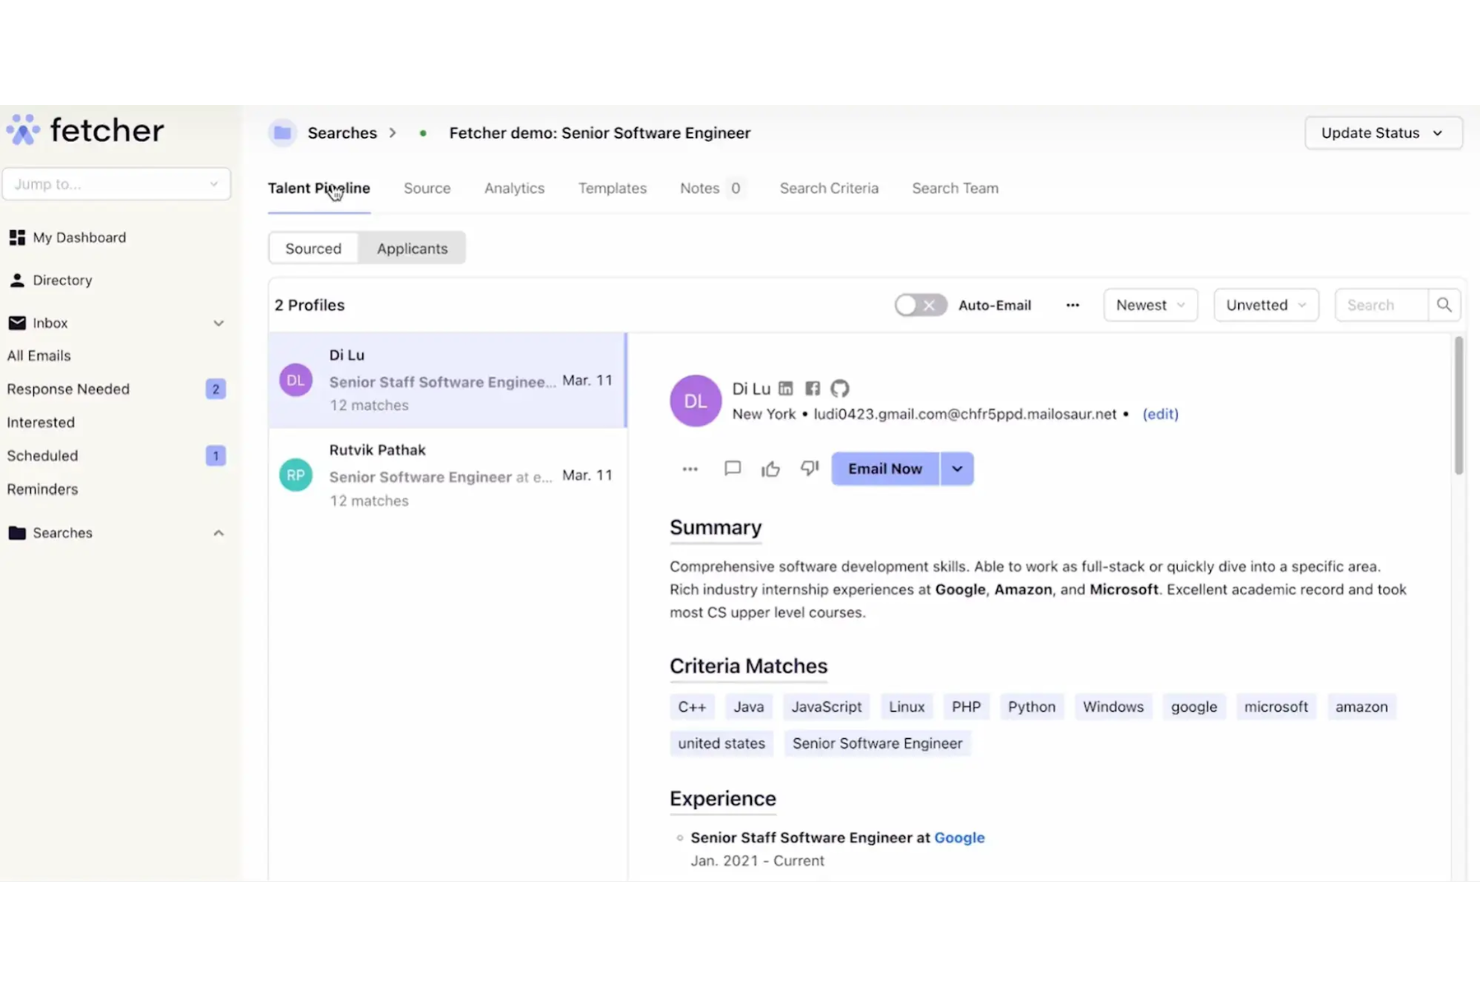The width and height of the screenshot is (1480, 987).
Task: Toggle the Auto-Email switch on
Action: click(x=919, y=305)
